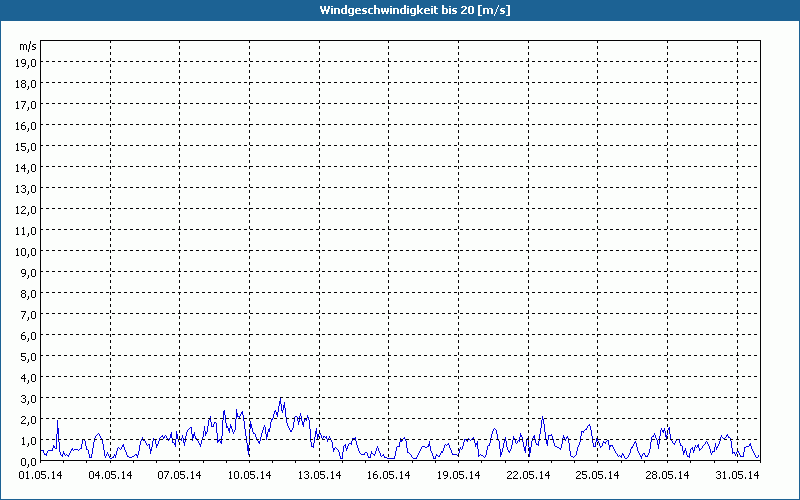The image size is (800, 500).
Task: Select the 01.05.14 date label
Action: [x=40, y=475]
